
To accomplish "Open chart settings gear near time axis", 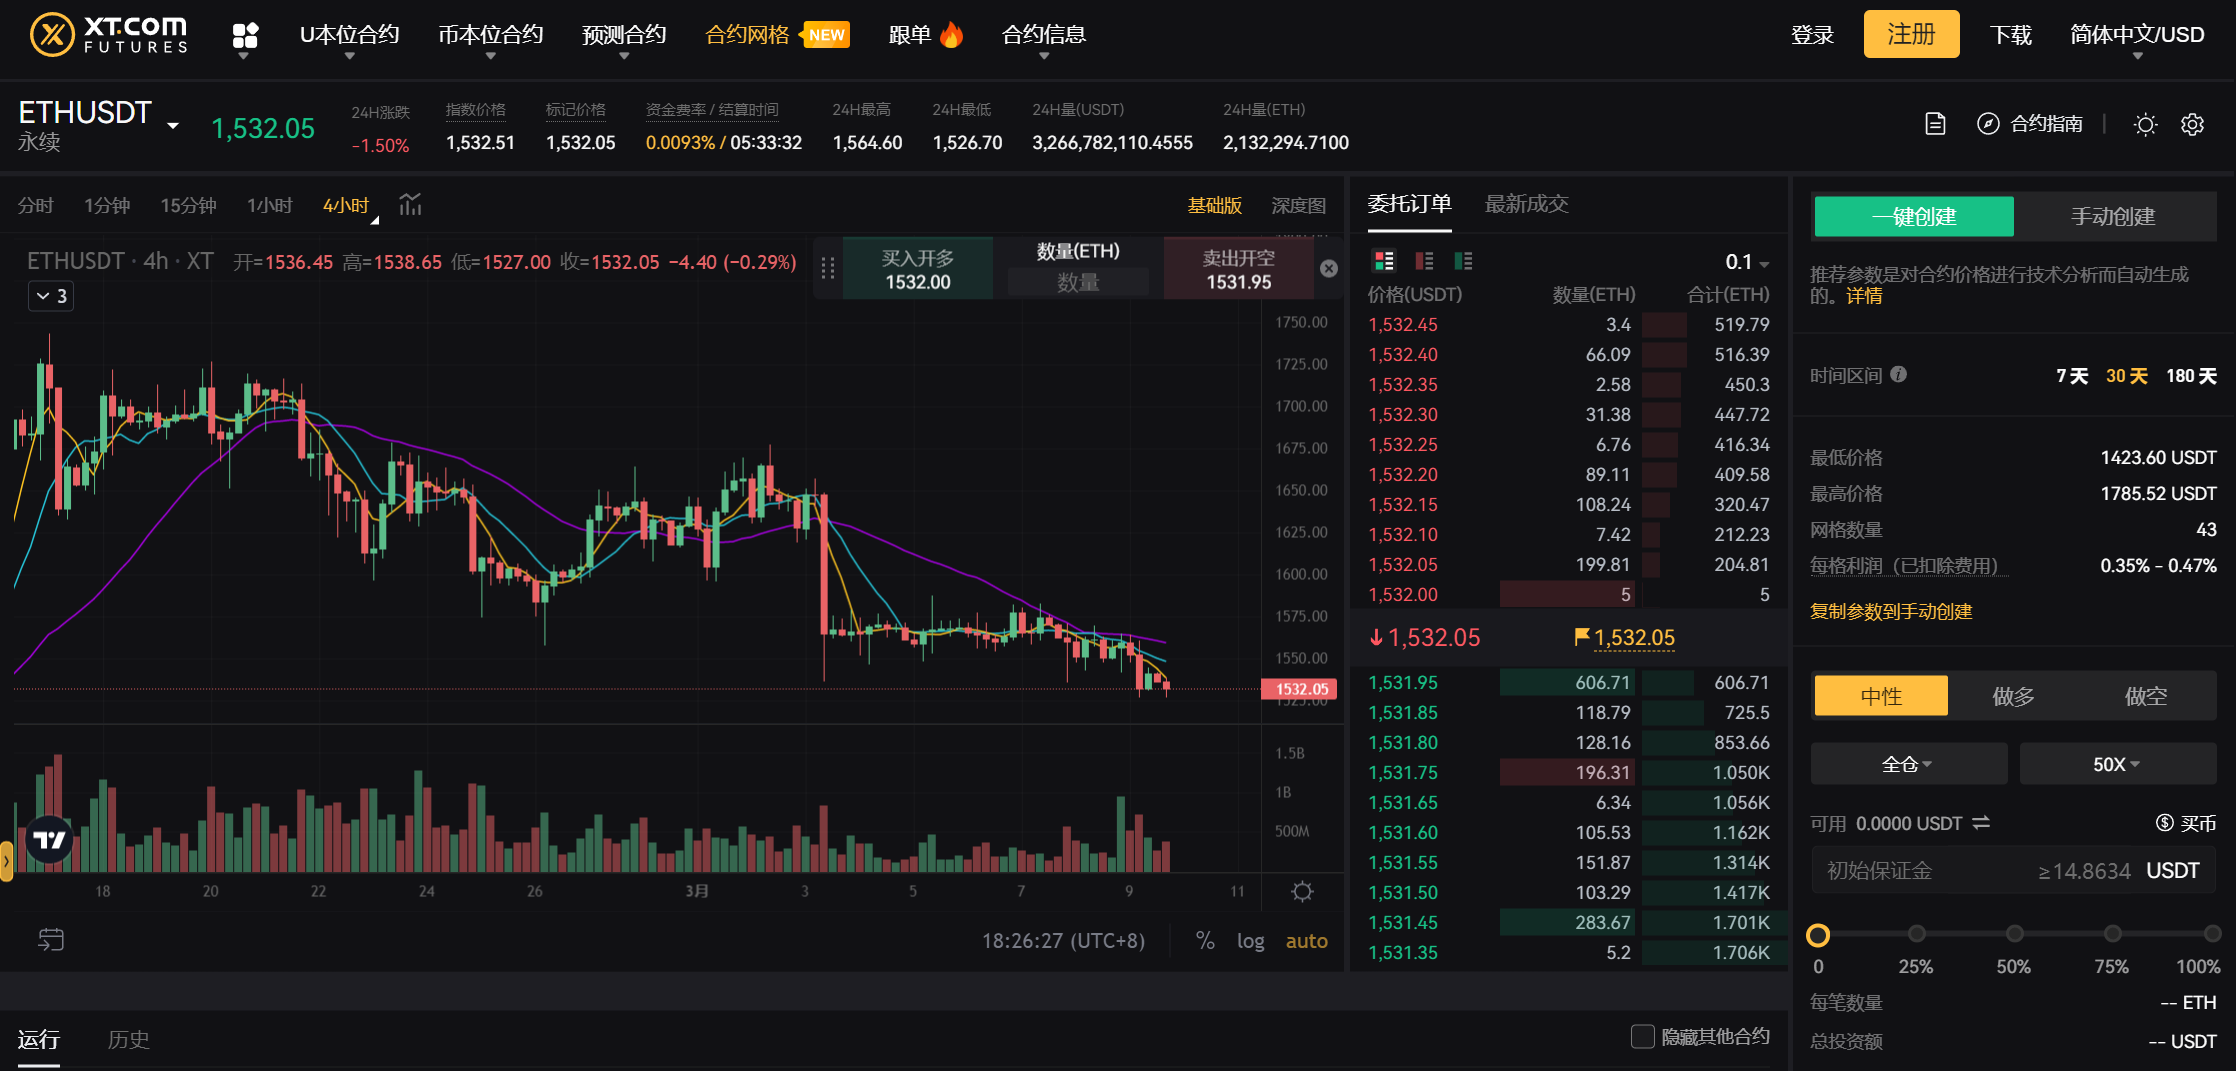I will pyautogui.click(x=1302, y=891).
